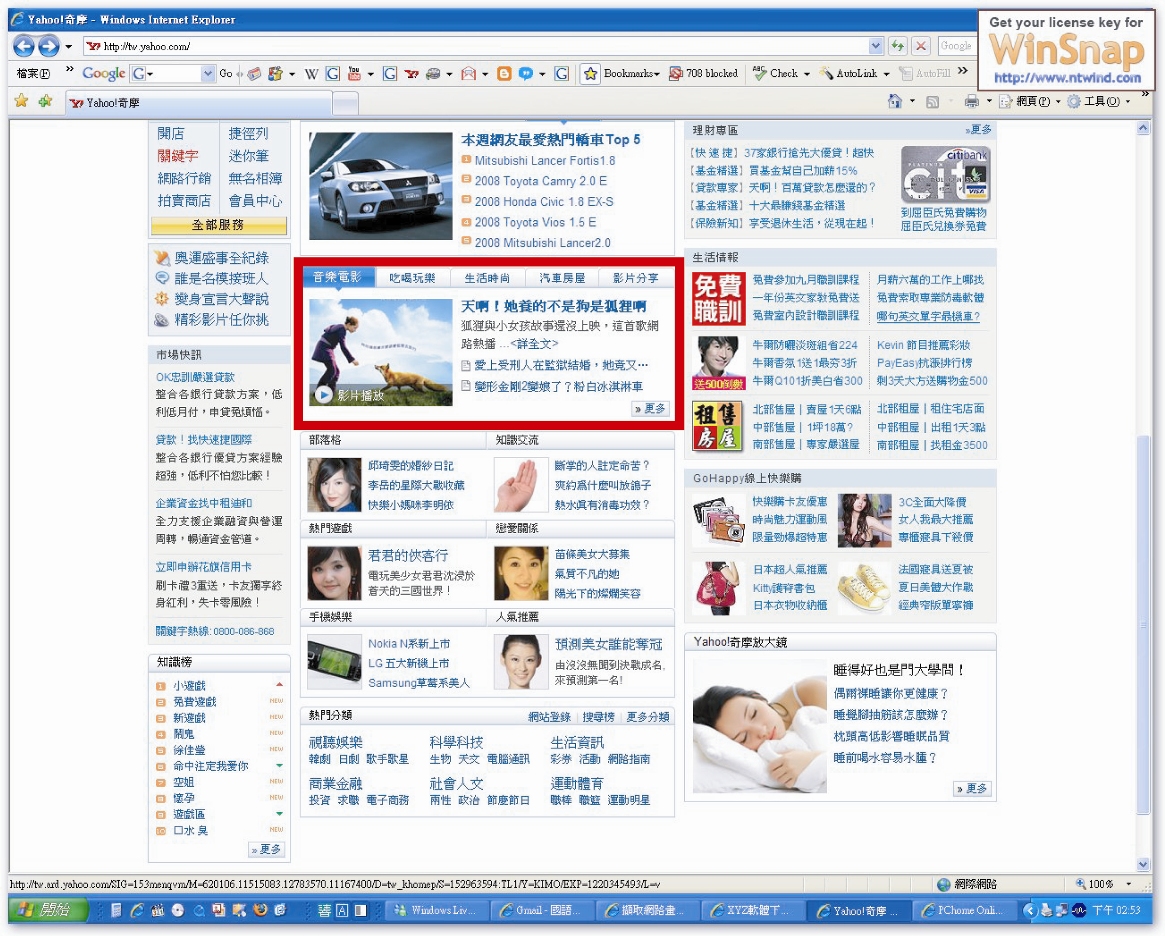Open the Favorites Center star icon

point(22,101)
